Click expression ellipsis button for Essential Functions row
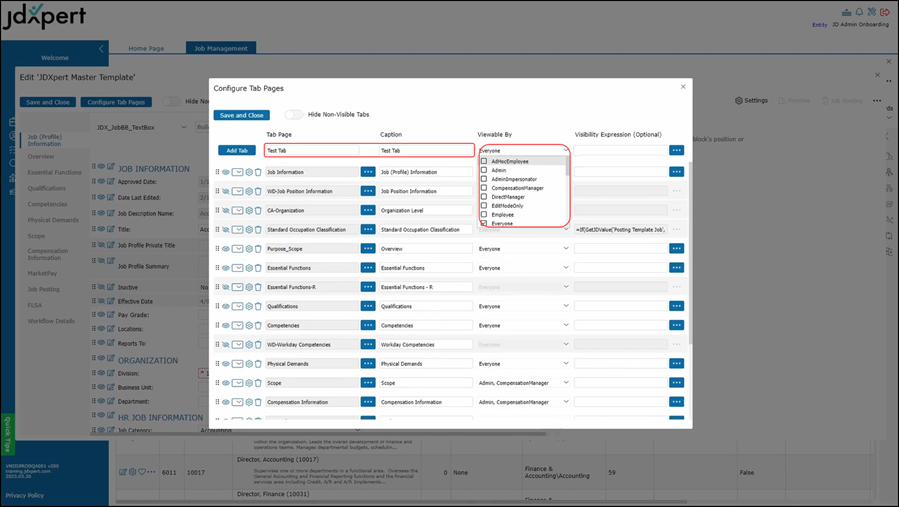This screenshot has height=508, width=899. point(677,268)
